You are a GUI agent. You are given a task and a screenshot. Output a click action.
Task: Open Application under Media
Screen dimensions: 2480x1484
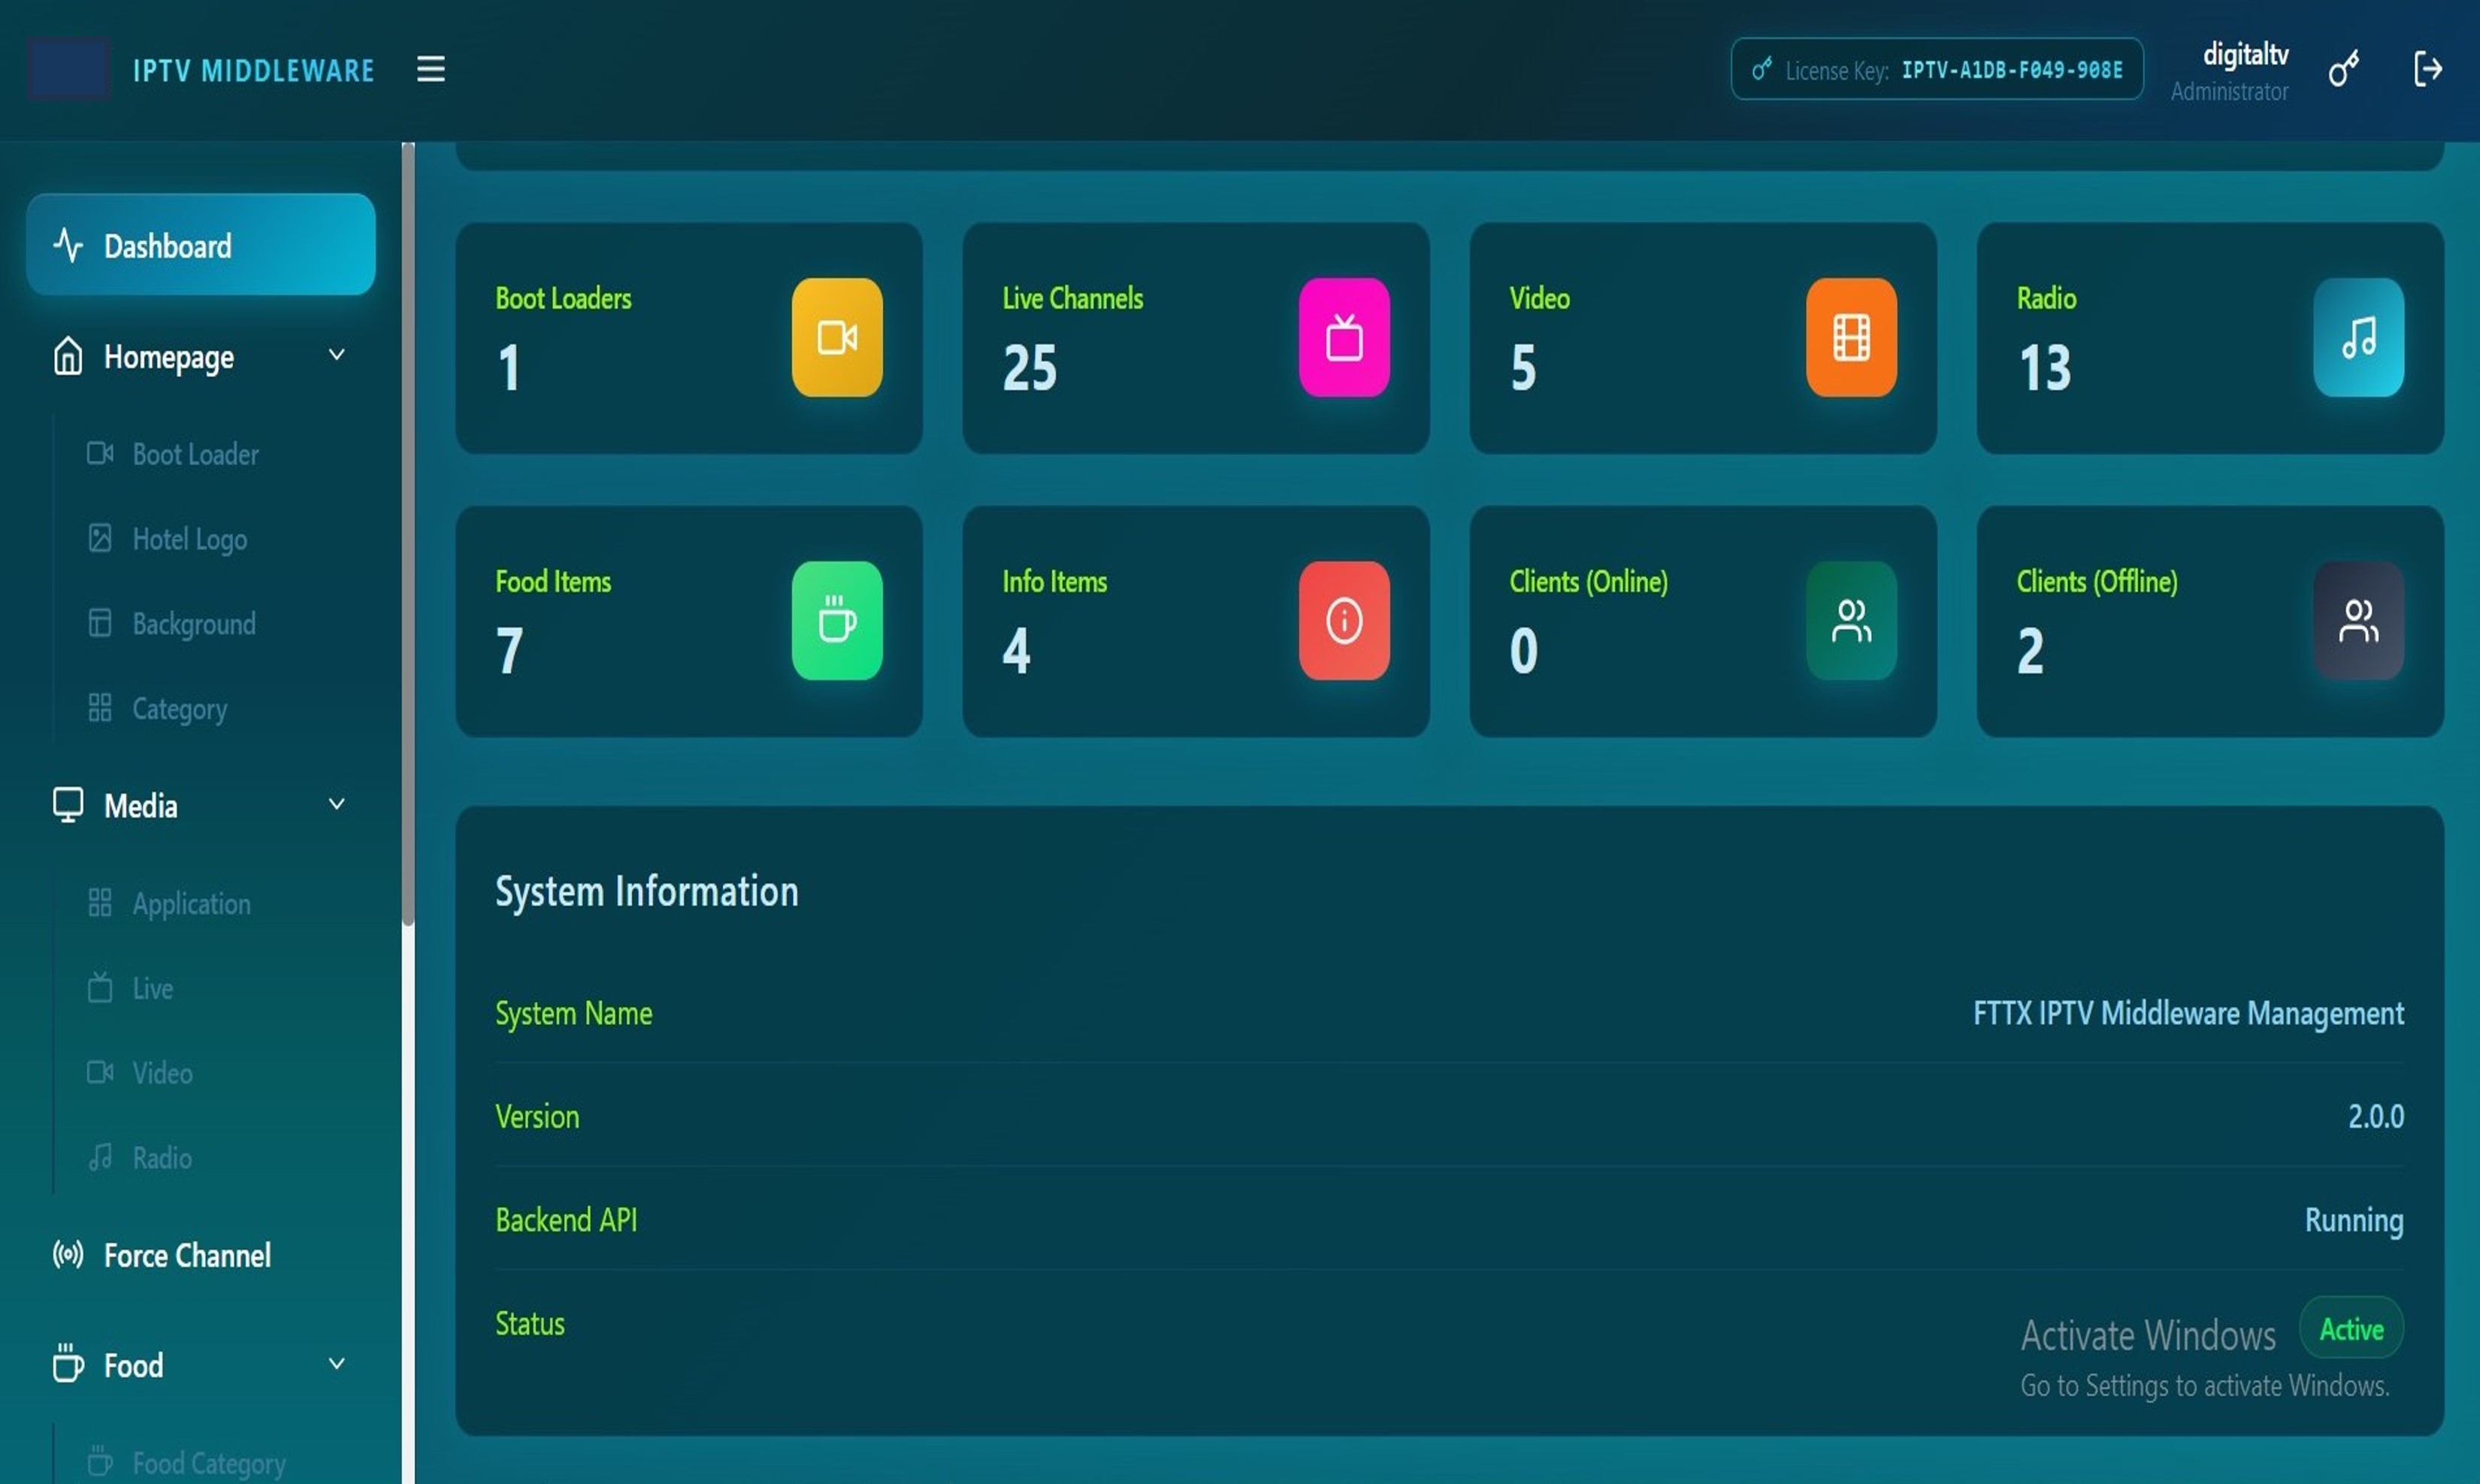tap(191, 904)
